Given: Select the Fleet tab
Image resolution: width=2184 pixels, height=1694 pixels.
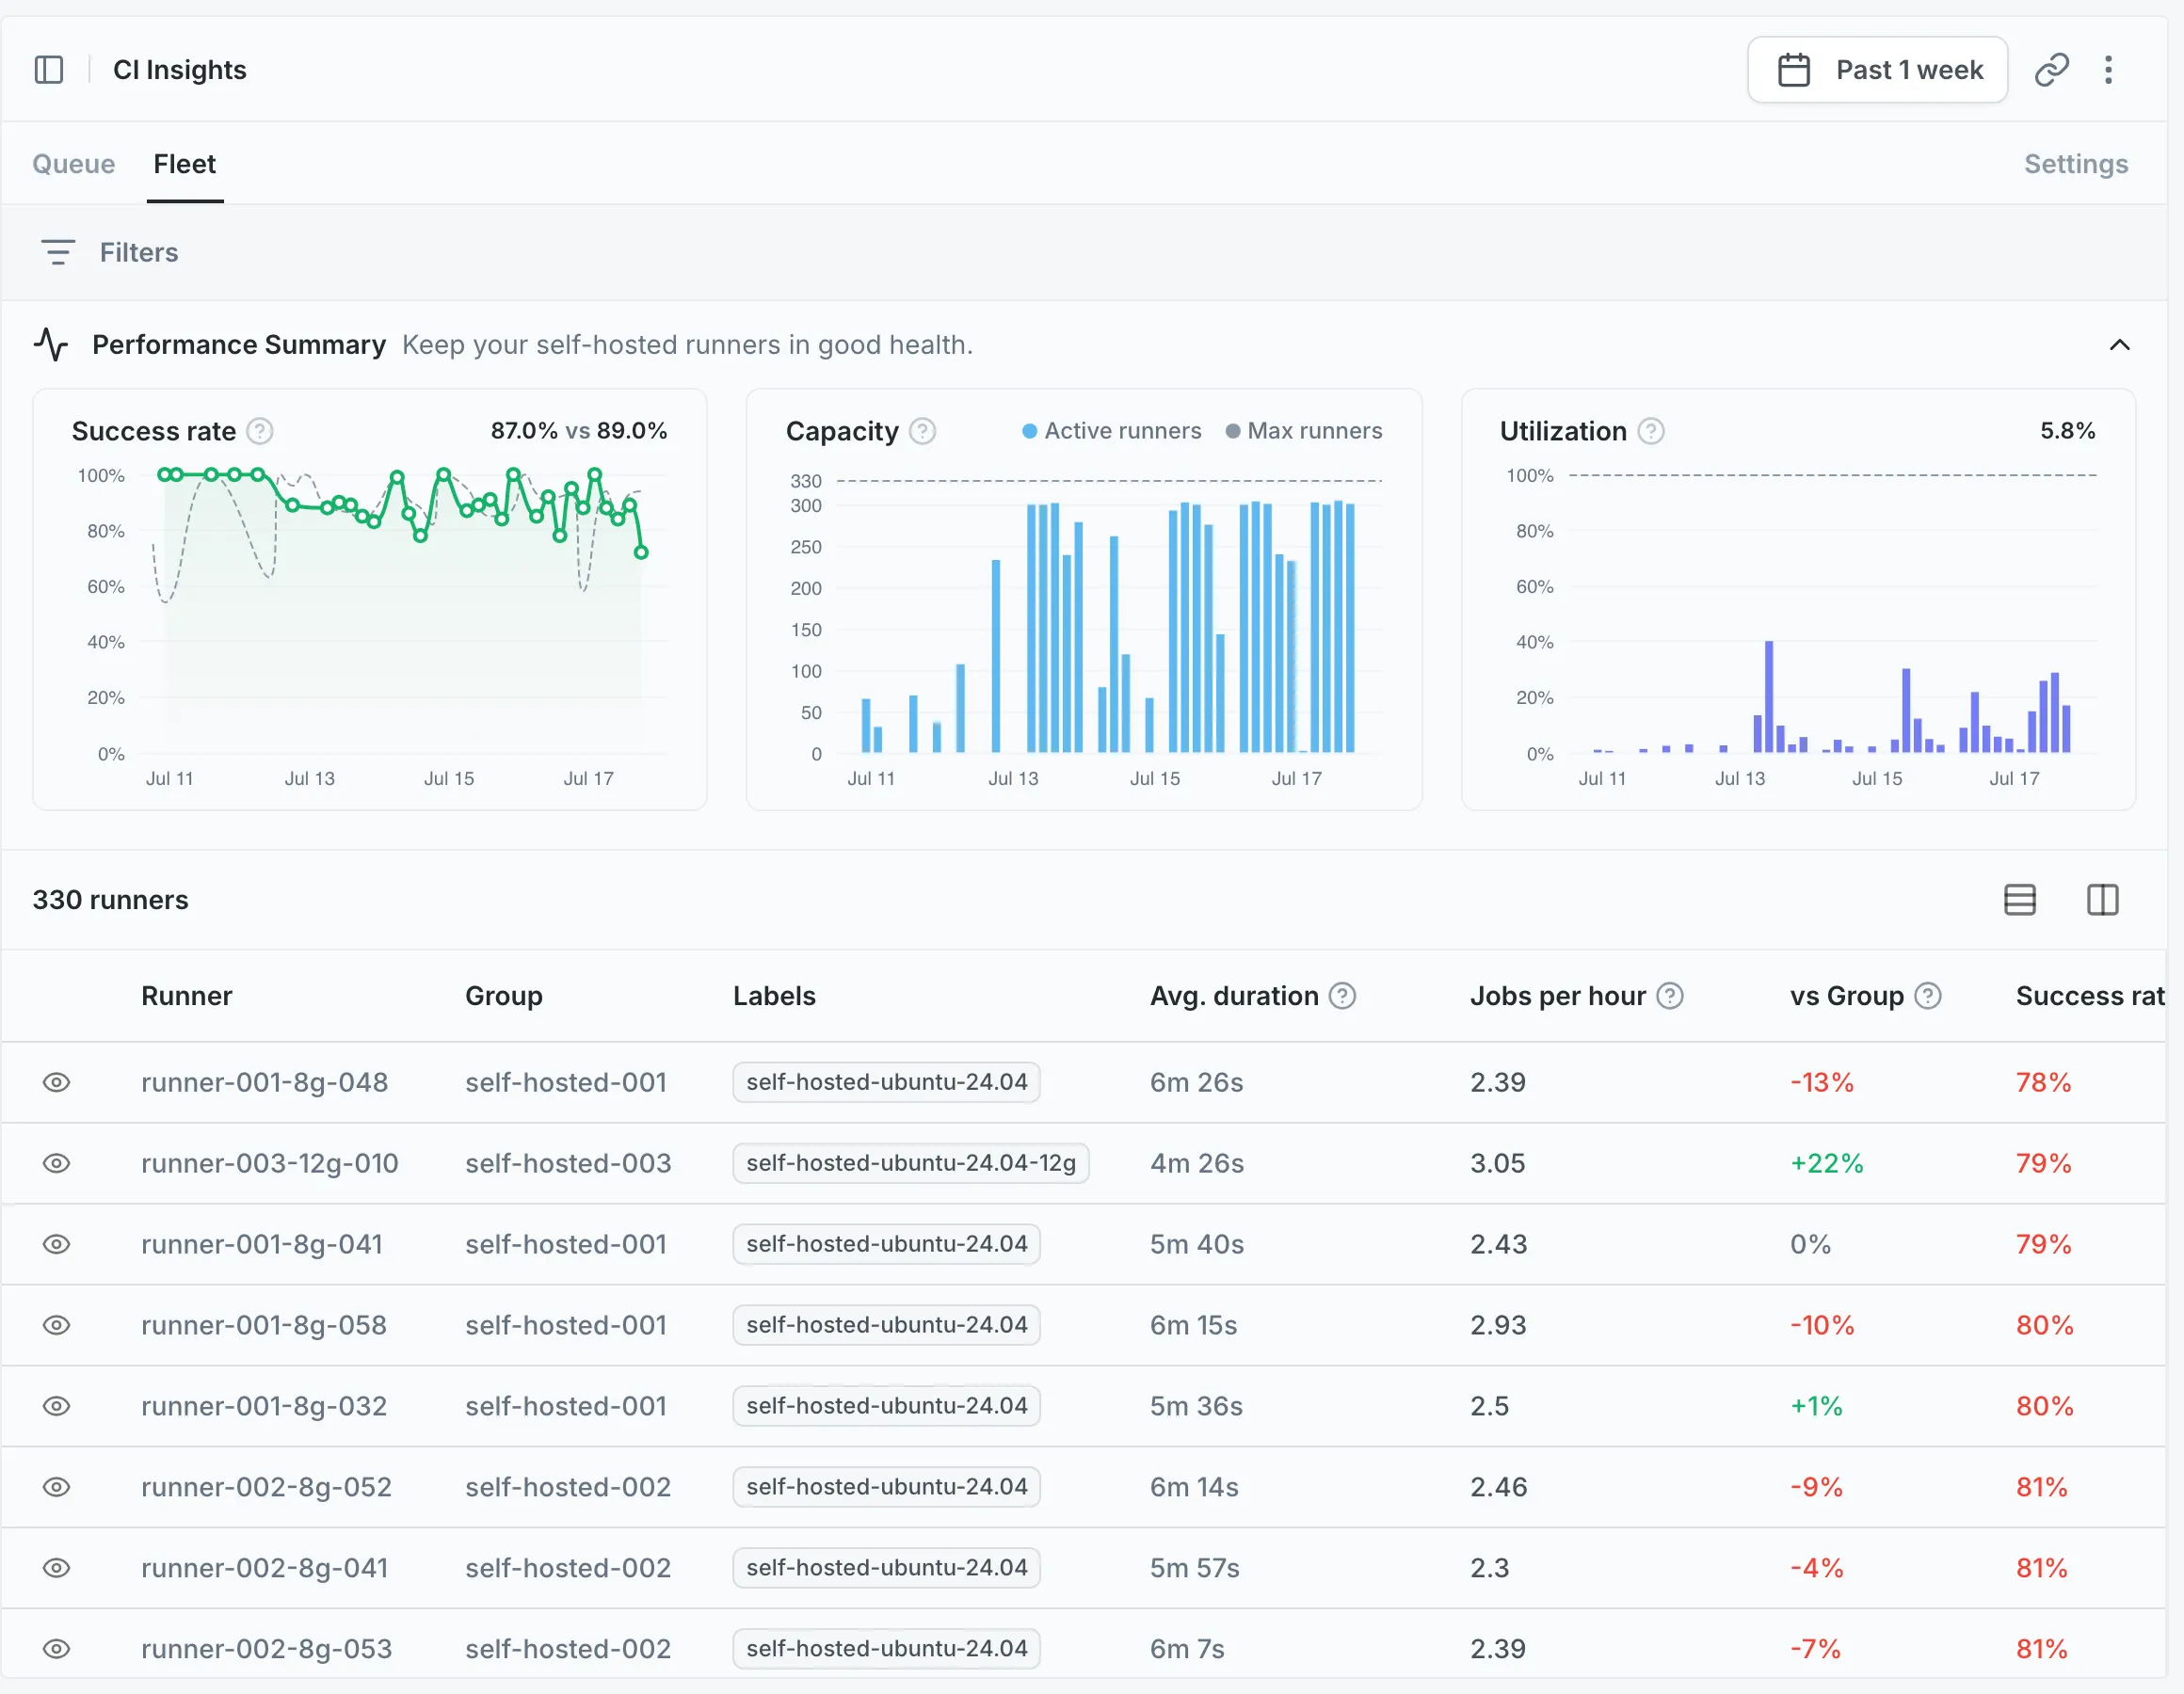Looking at the screenshot, I should coord(185,164).
